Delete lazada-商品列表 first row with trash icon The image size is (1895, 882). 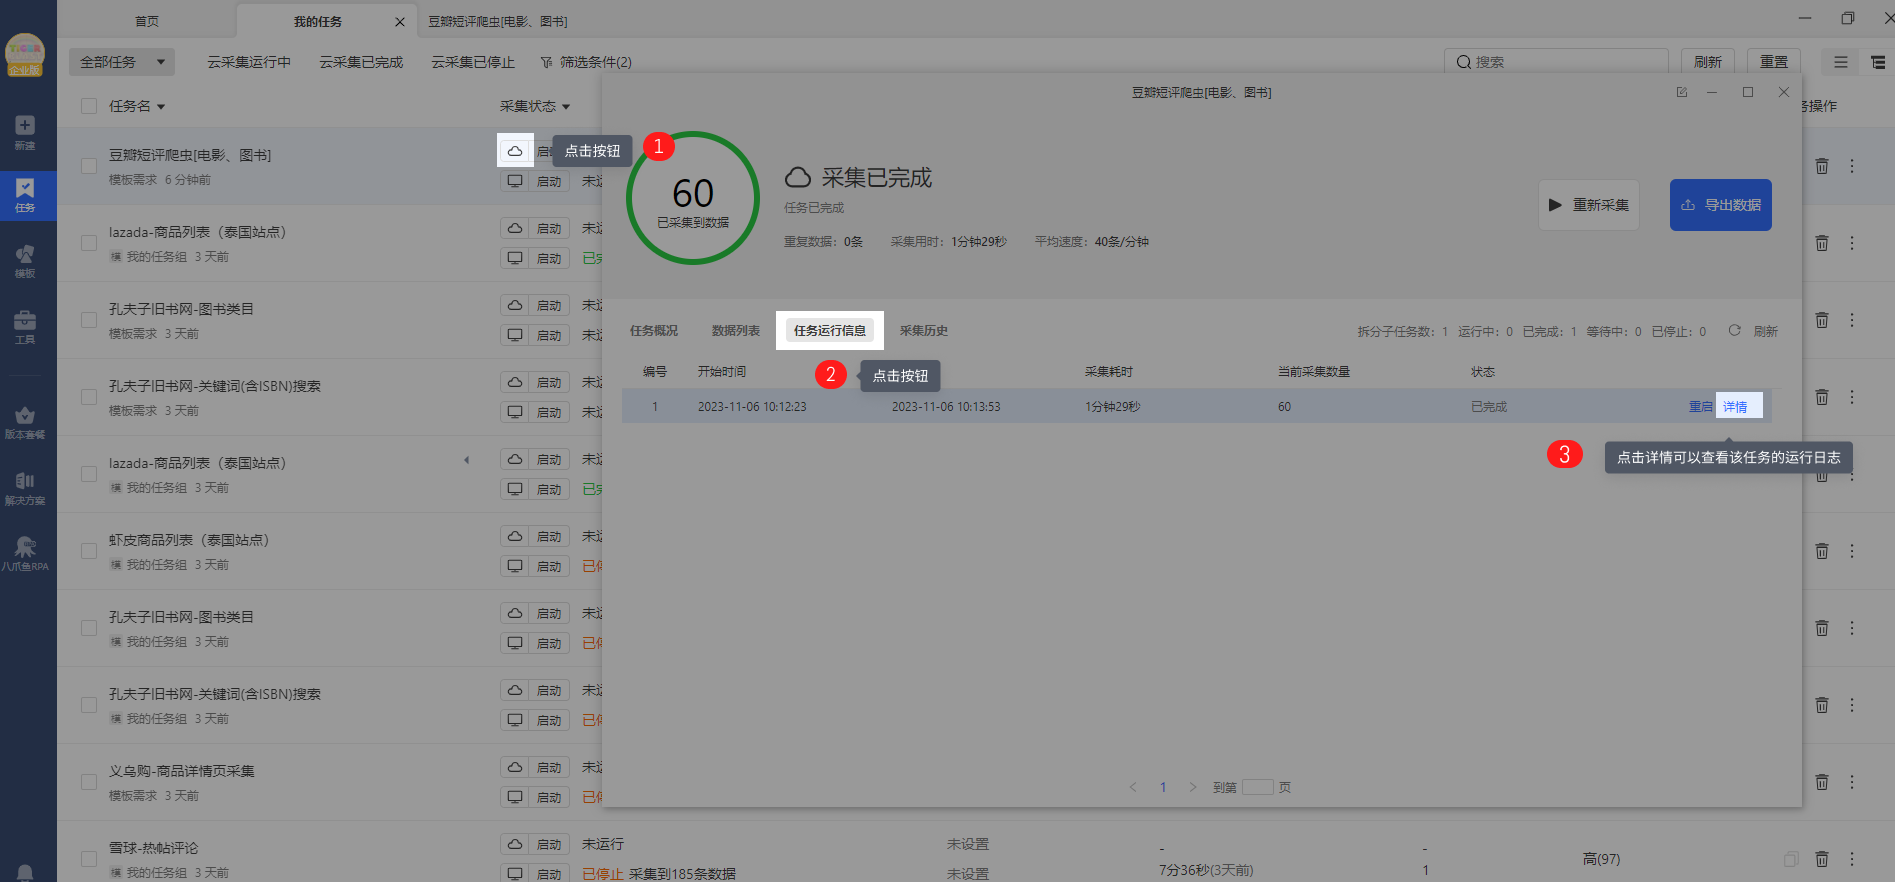tap(1822, 243)
